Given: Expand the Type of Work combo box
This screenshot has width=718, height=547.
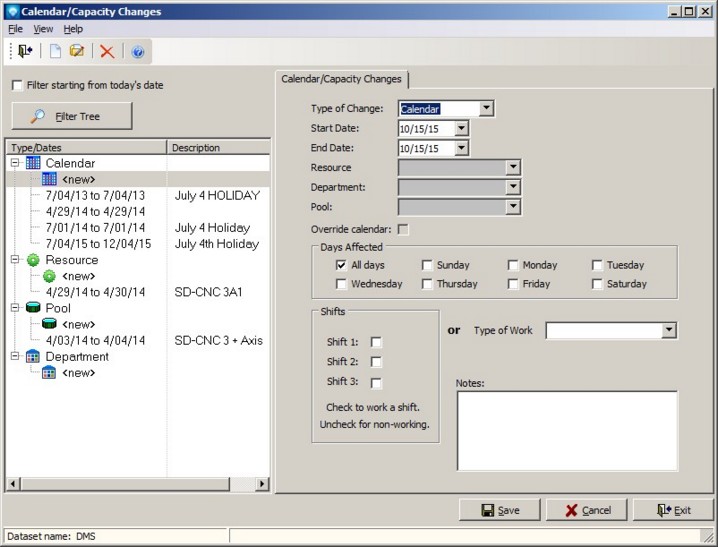Looking at the screenshot, I should tap(669, 330).
